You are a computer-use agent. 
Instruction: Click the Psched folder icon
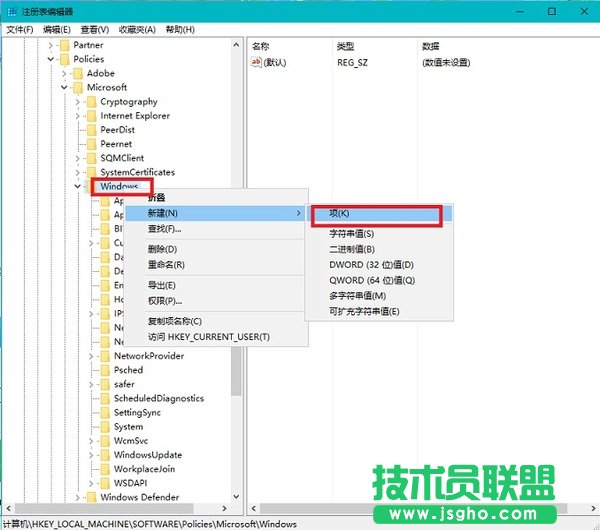[105, 370]
